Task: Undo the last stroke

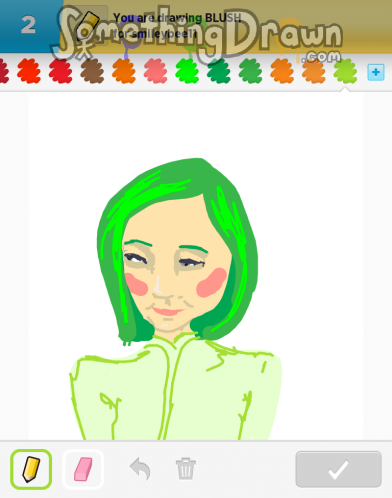Action: [x=140, y=469]
